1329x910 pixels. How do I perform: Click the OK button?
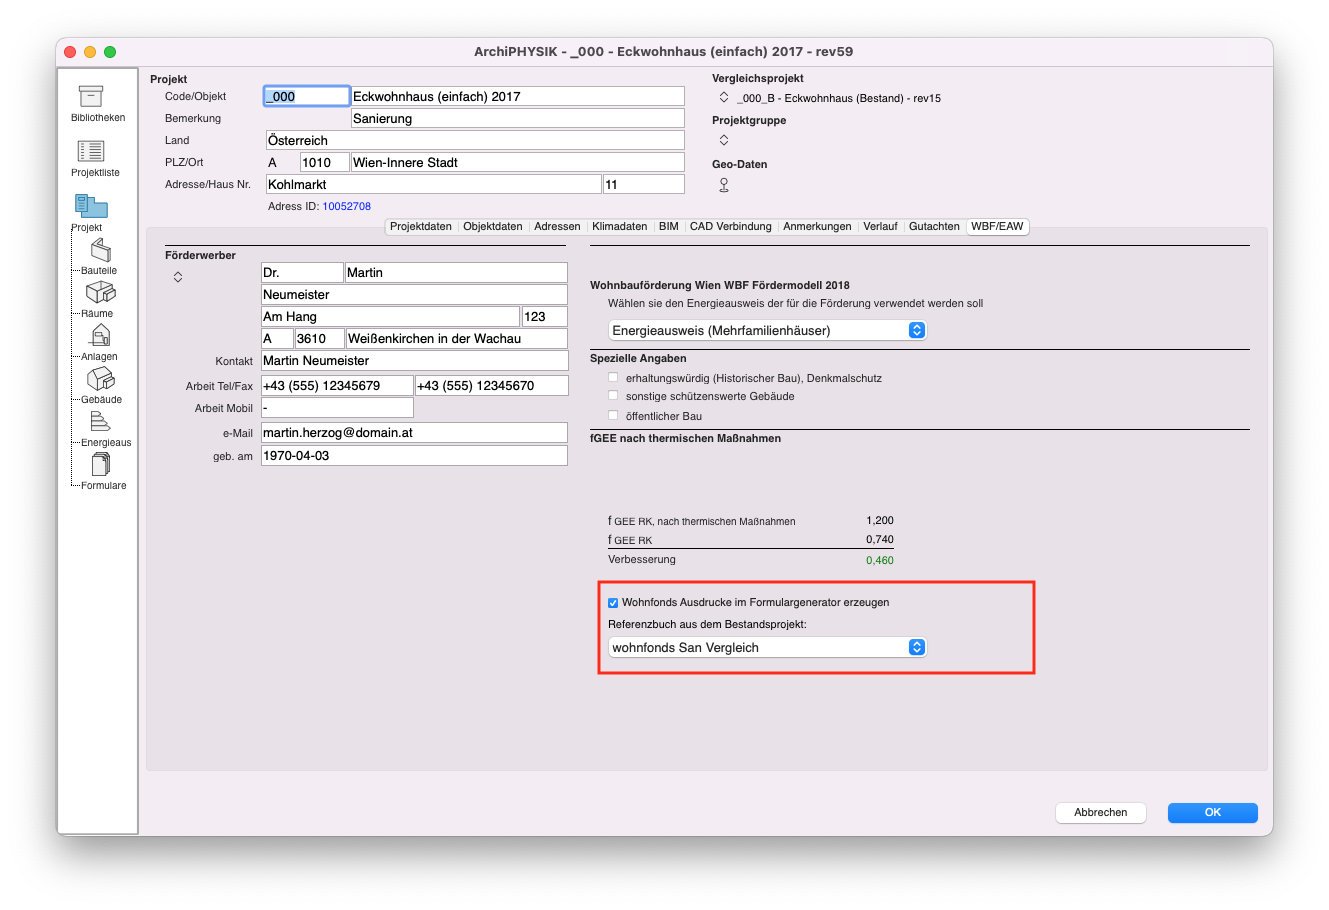tap(1213, 813)
